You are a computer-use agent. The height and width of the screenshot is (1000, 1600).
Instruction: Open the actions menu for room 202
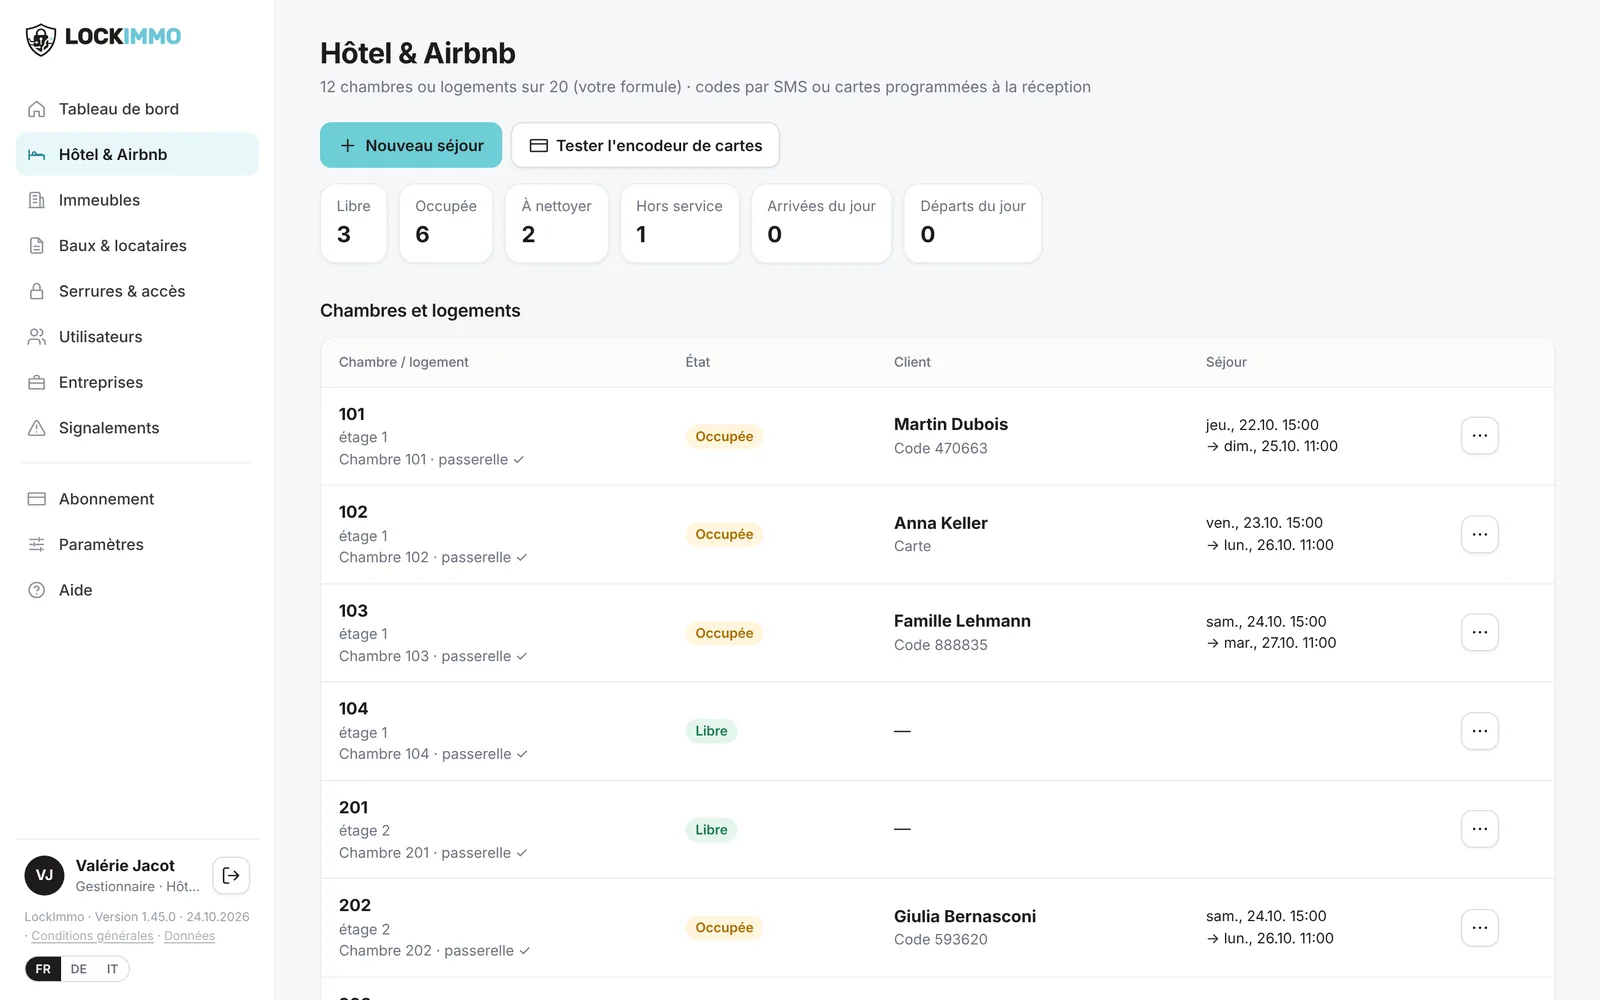coord(1480,928)
